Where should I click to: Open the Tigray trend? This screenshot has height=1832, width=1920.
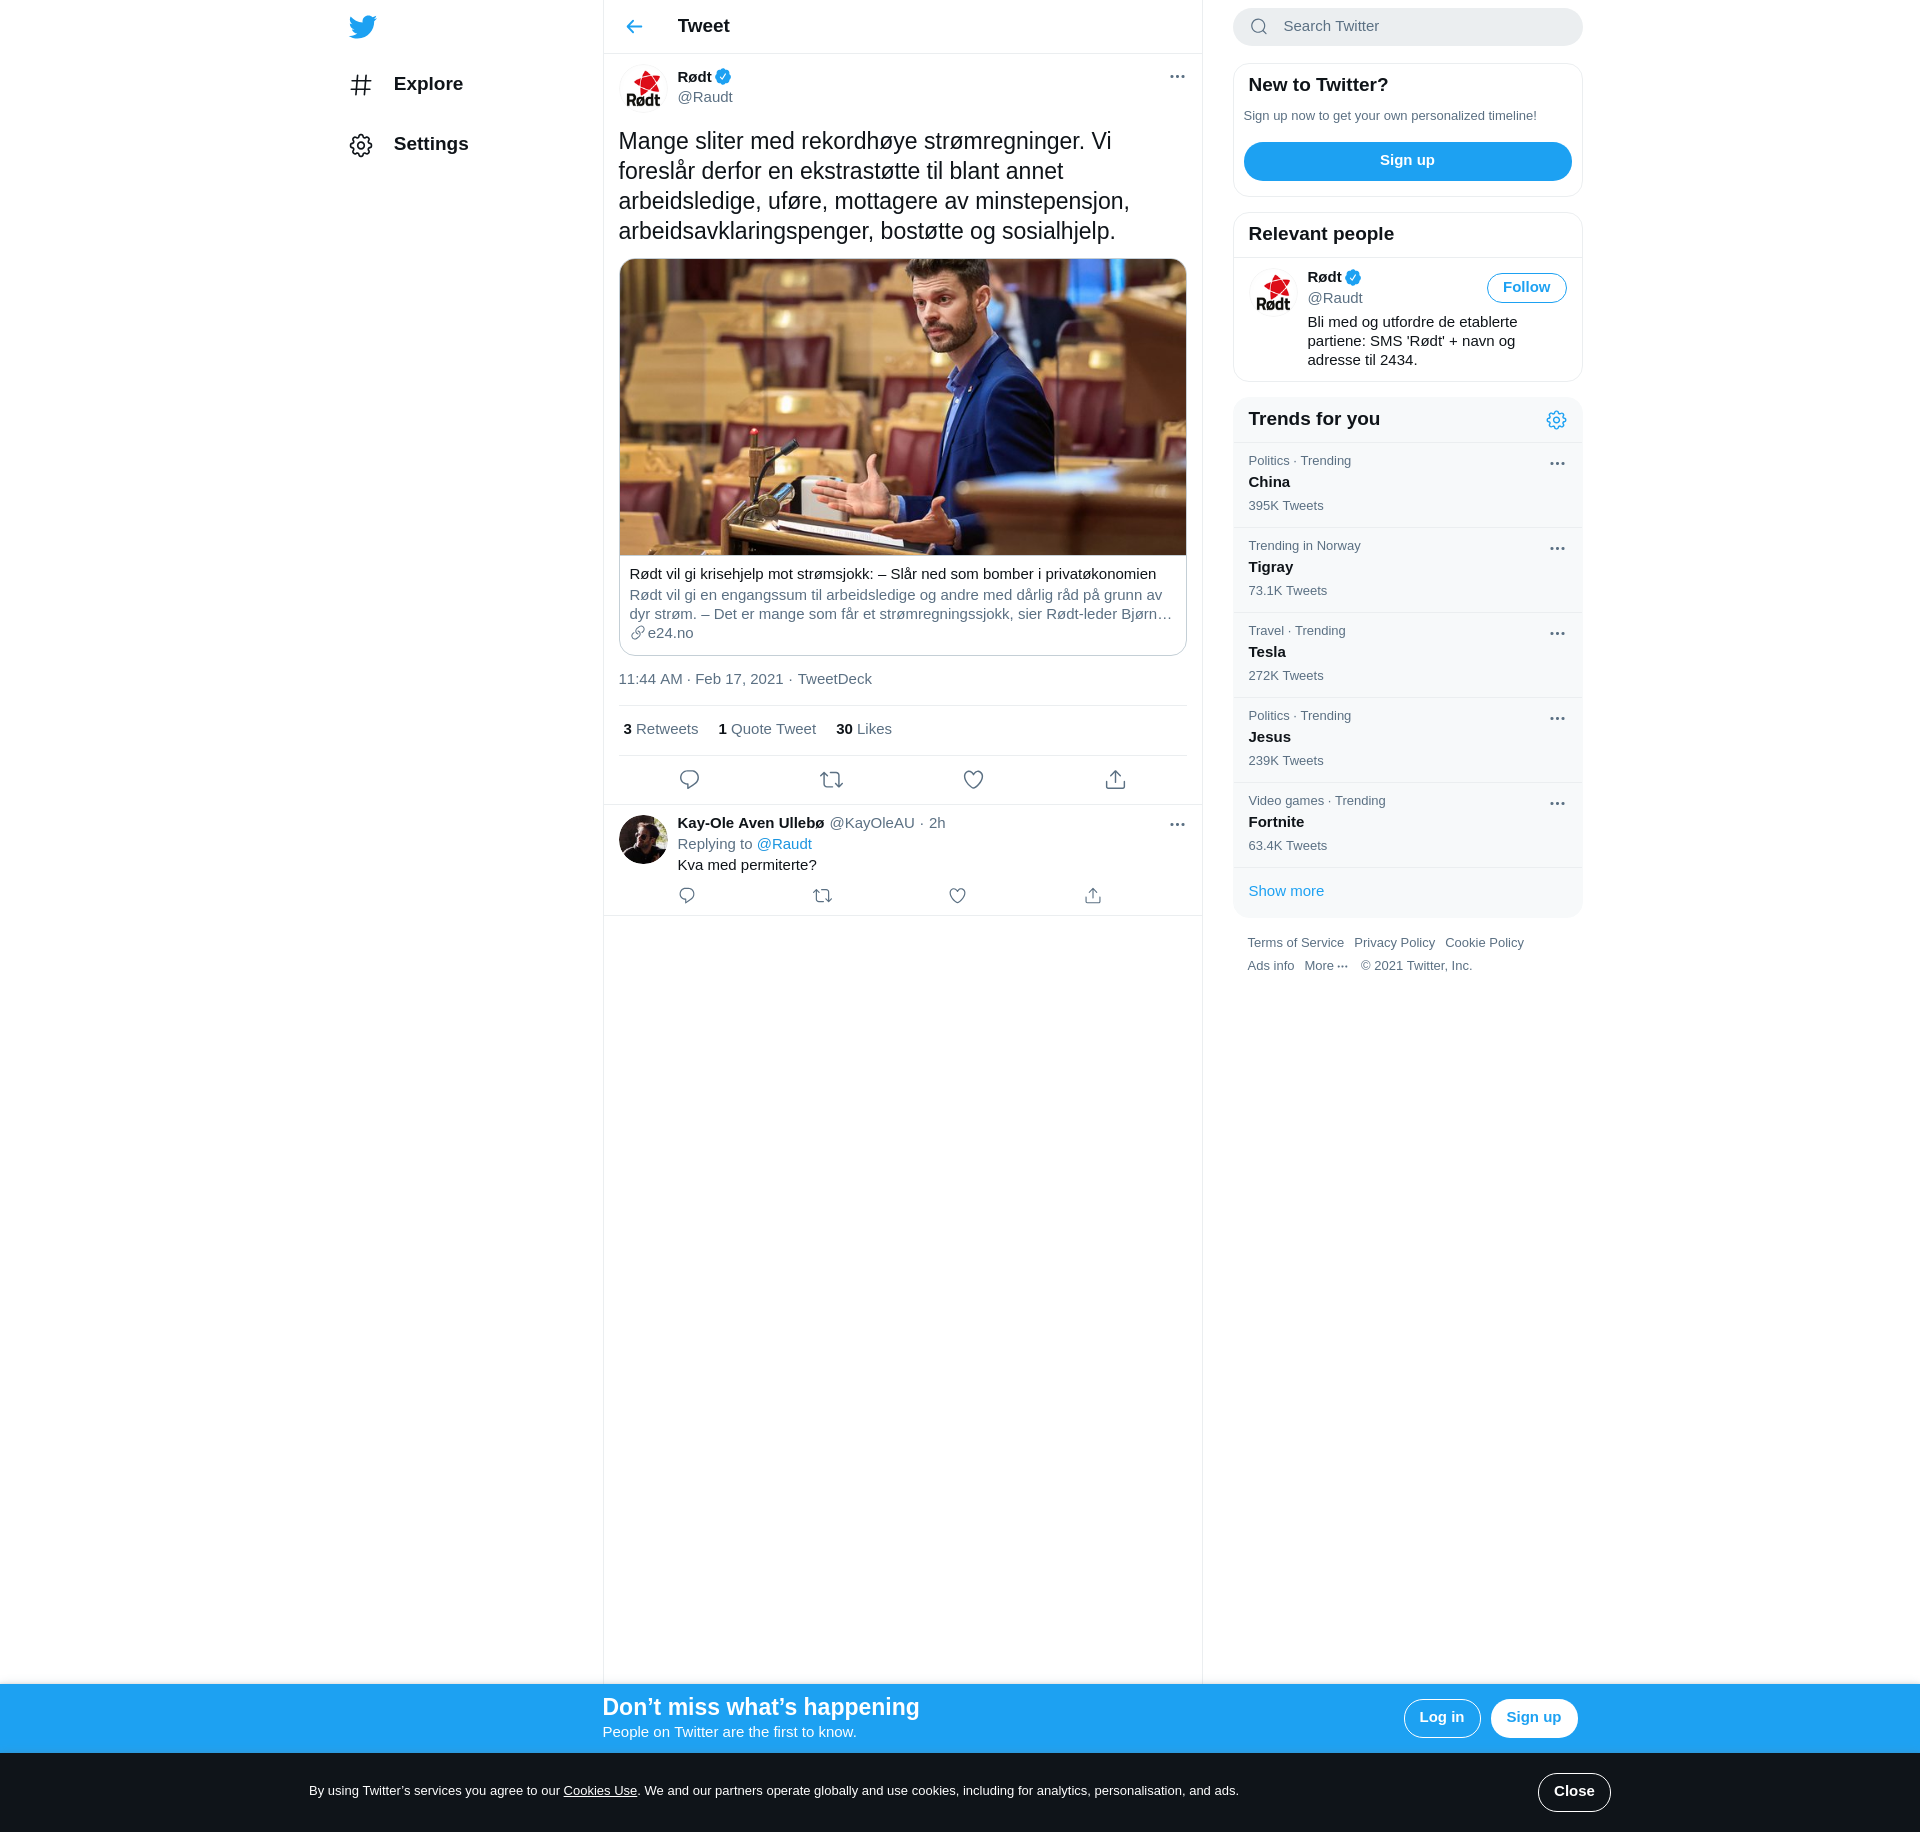1407,570
